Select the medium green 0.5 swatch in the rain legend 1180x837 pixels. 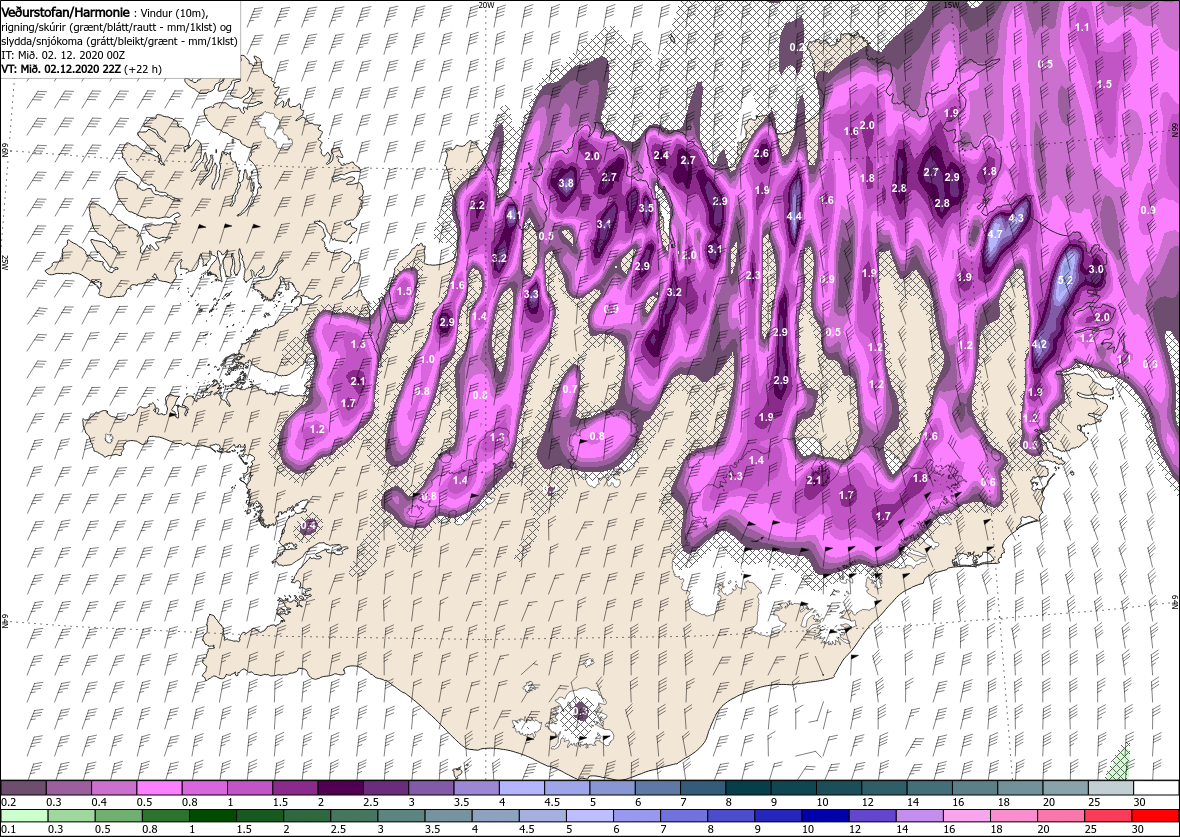coord(118,817)
